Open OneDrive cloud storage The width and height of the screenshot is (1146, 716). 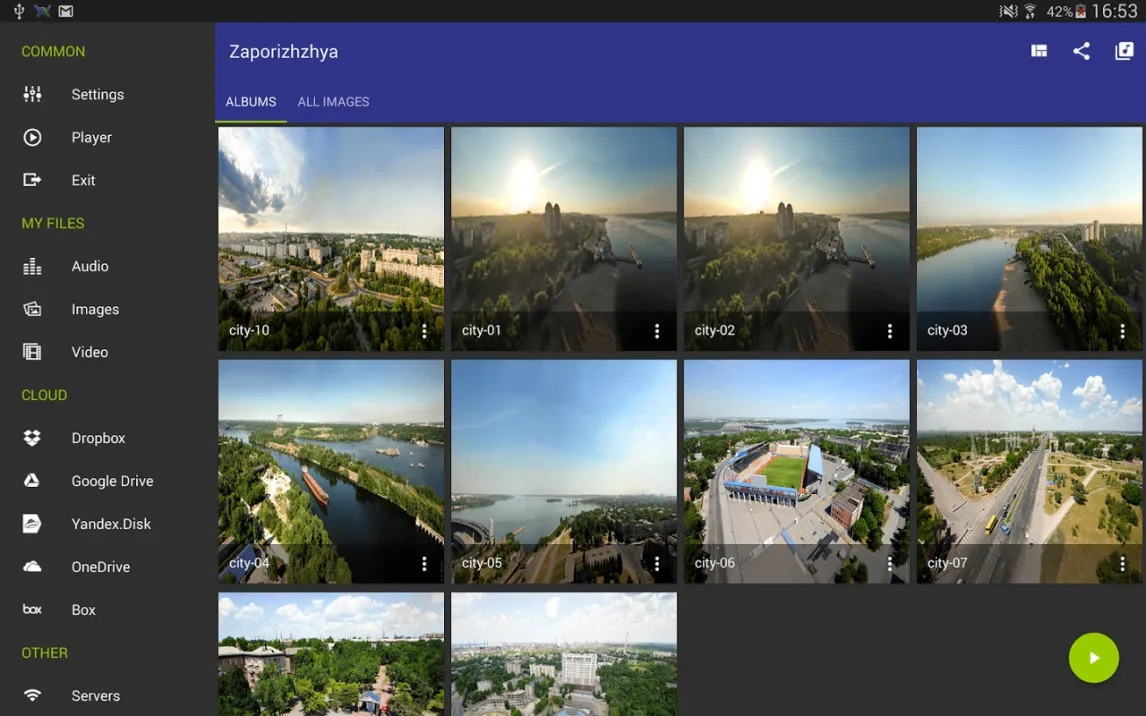pos(100,567)
